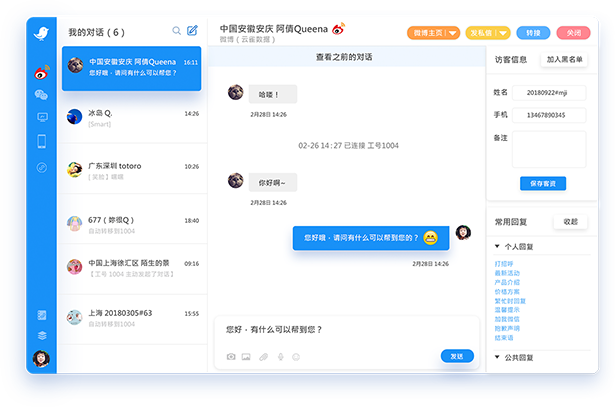Attach a file with the paperclip icon
Image resolution: width=615 pixels, height=407 pixels.
(263, 356)
